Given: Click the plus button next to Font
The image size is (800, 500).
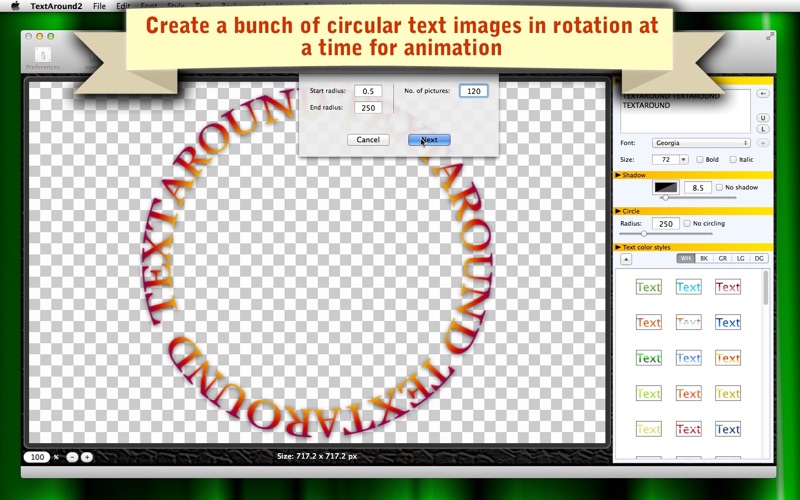Looking at the screenshot, I should [x=762, y=143].
